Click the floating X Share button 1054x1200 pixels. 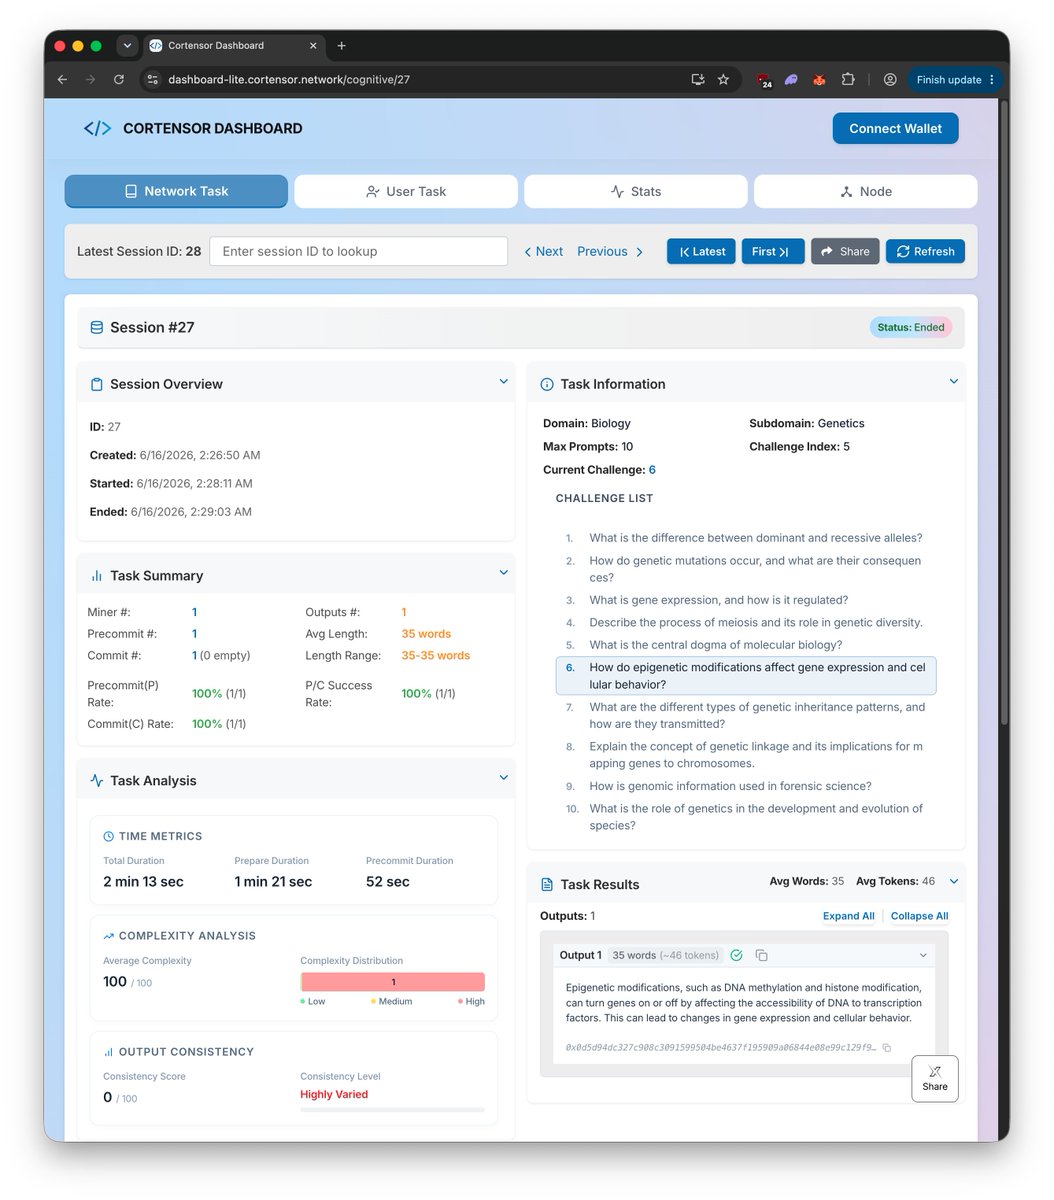(935, 1079)
